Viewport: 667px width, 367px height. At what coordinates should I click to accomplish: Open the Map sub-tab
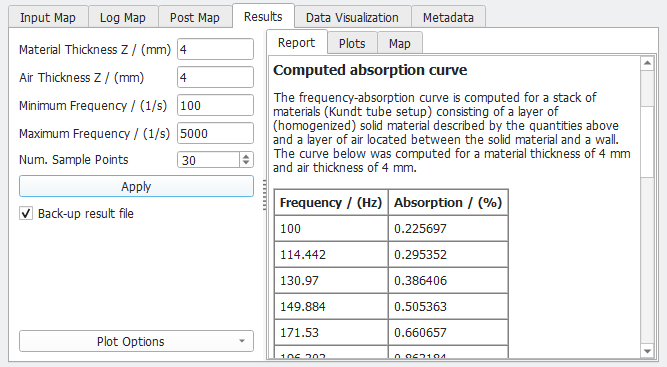[400, 43]
